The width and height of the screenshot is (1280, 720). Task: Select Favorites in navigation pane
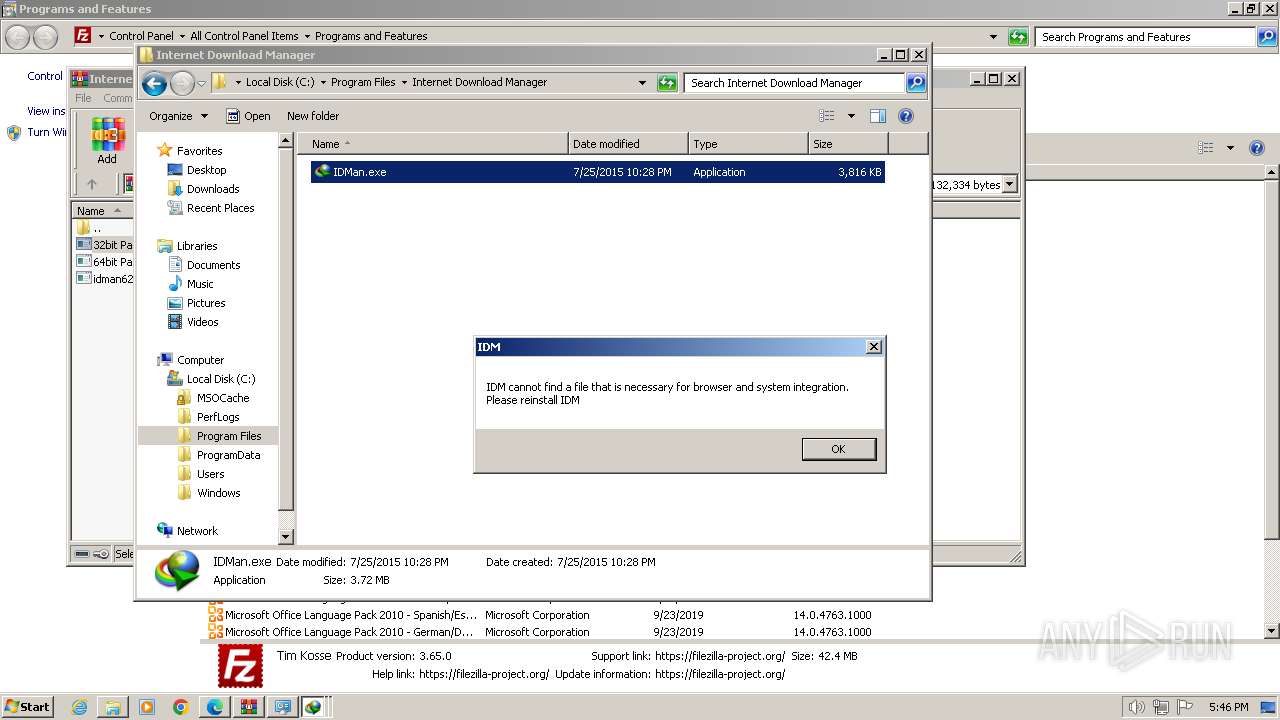click(x=199, y=151)
